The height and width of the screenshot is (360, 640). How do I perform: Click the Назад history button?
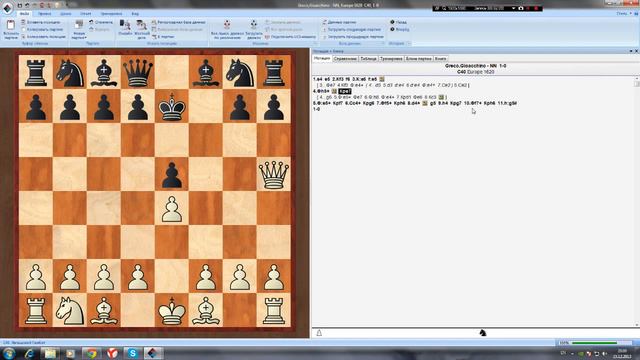[398, 22]
